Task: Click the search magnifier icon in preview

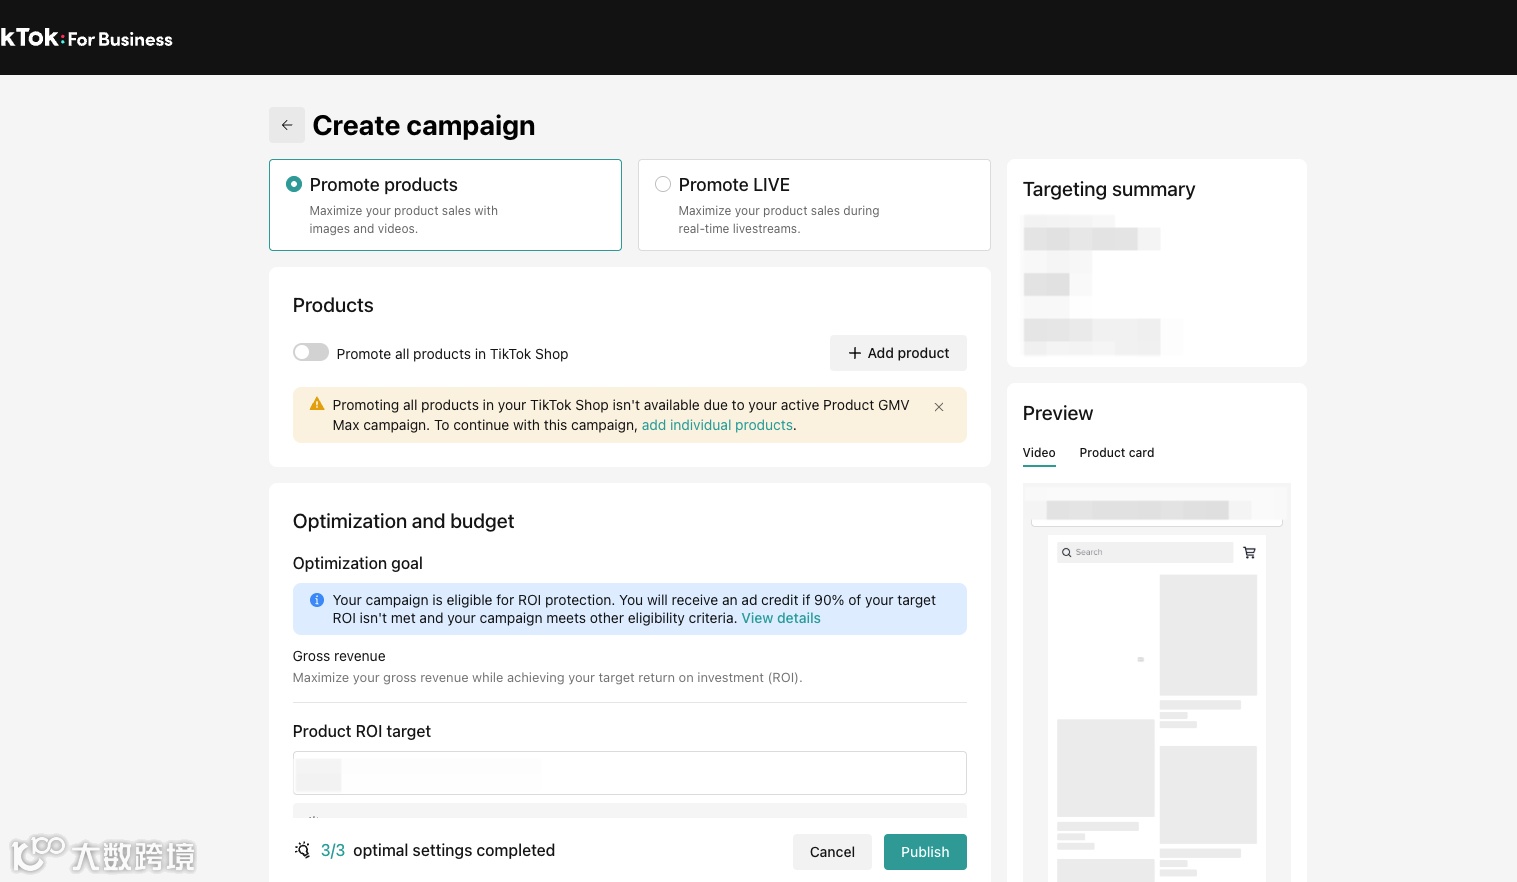Action: [1067, 552]
